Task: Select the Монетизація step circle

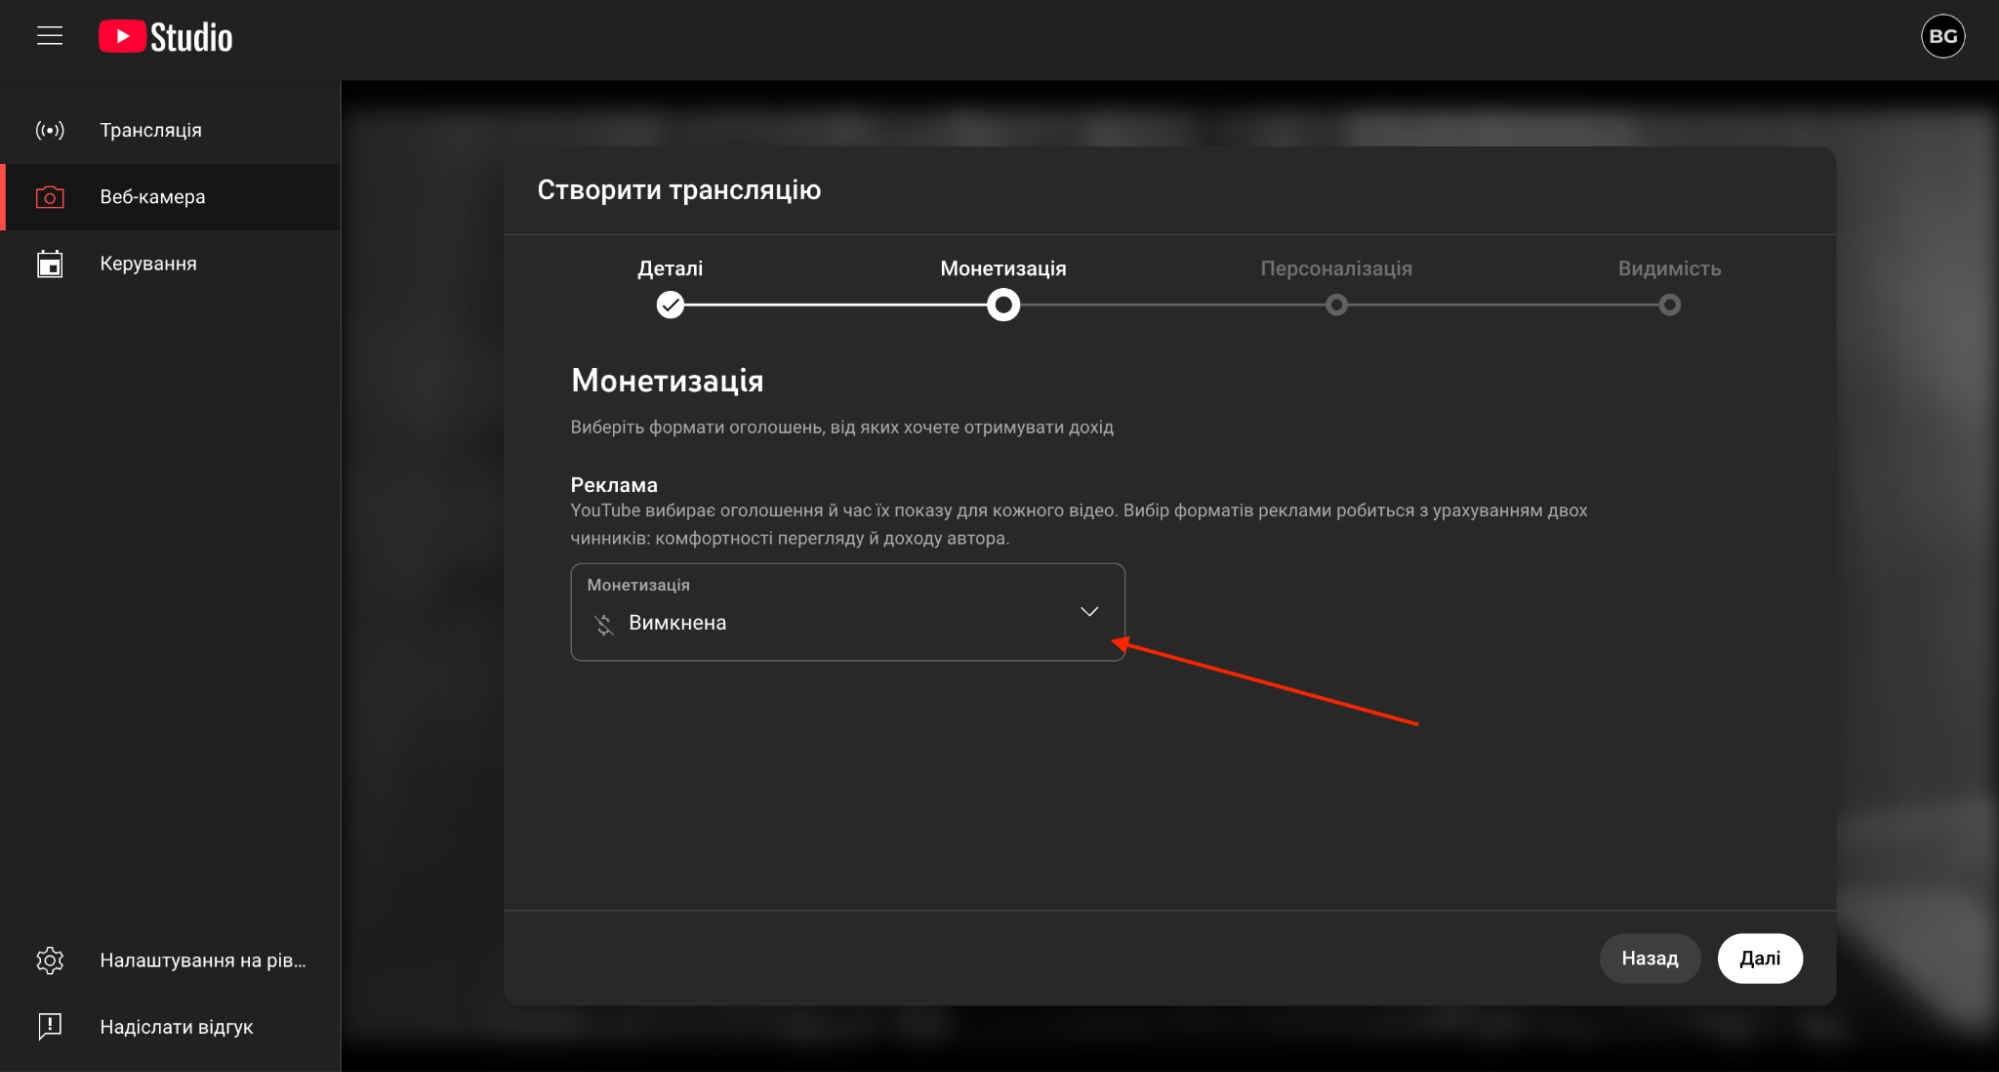Action: pos(1003,305)
